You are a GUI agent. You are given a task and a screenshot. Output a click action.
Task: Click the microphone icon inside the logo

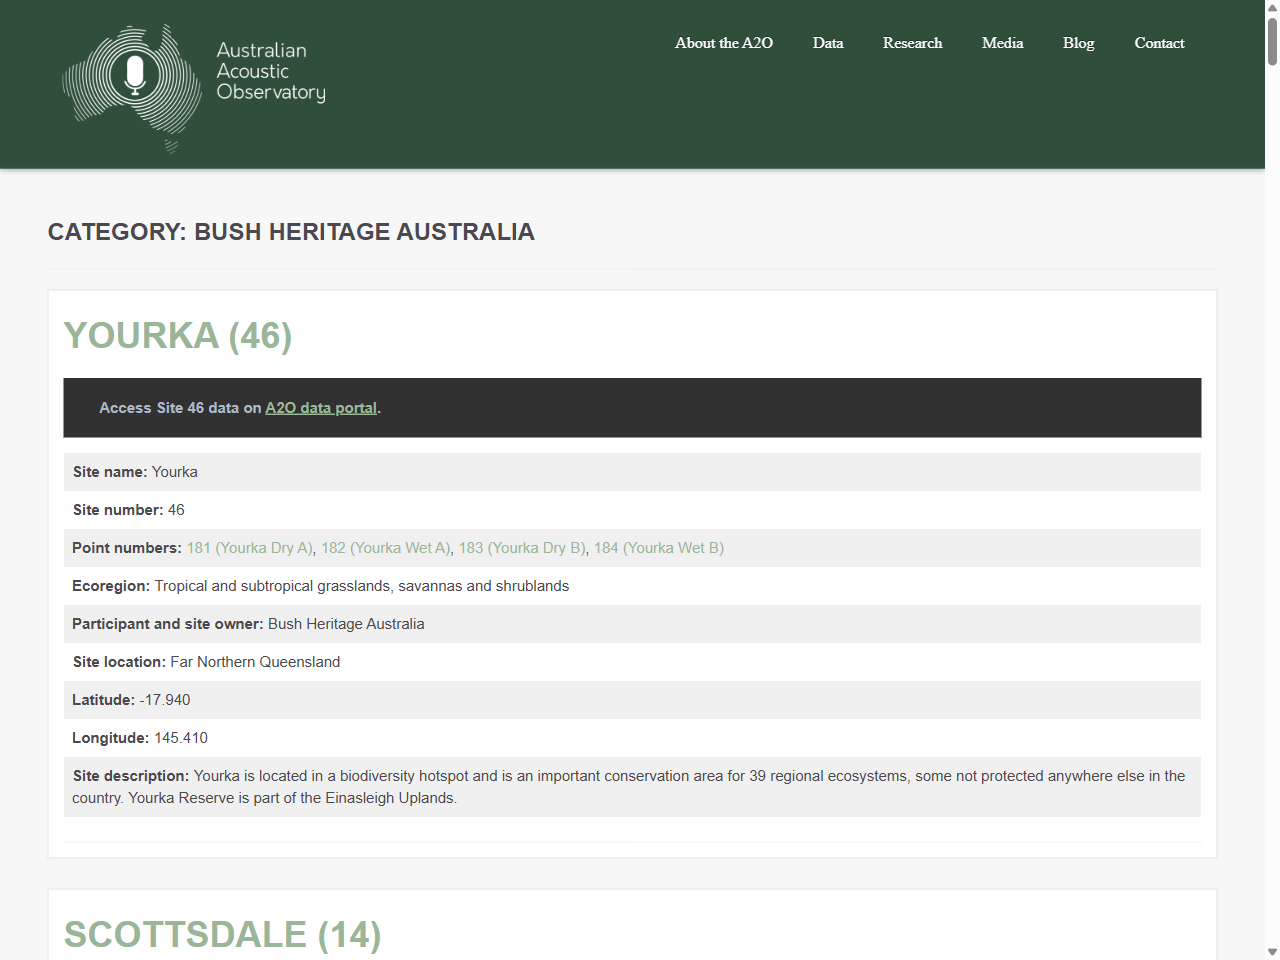click(x=135, y=72)
